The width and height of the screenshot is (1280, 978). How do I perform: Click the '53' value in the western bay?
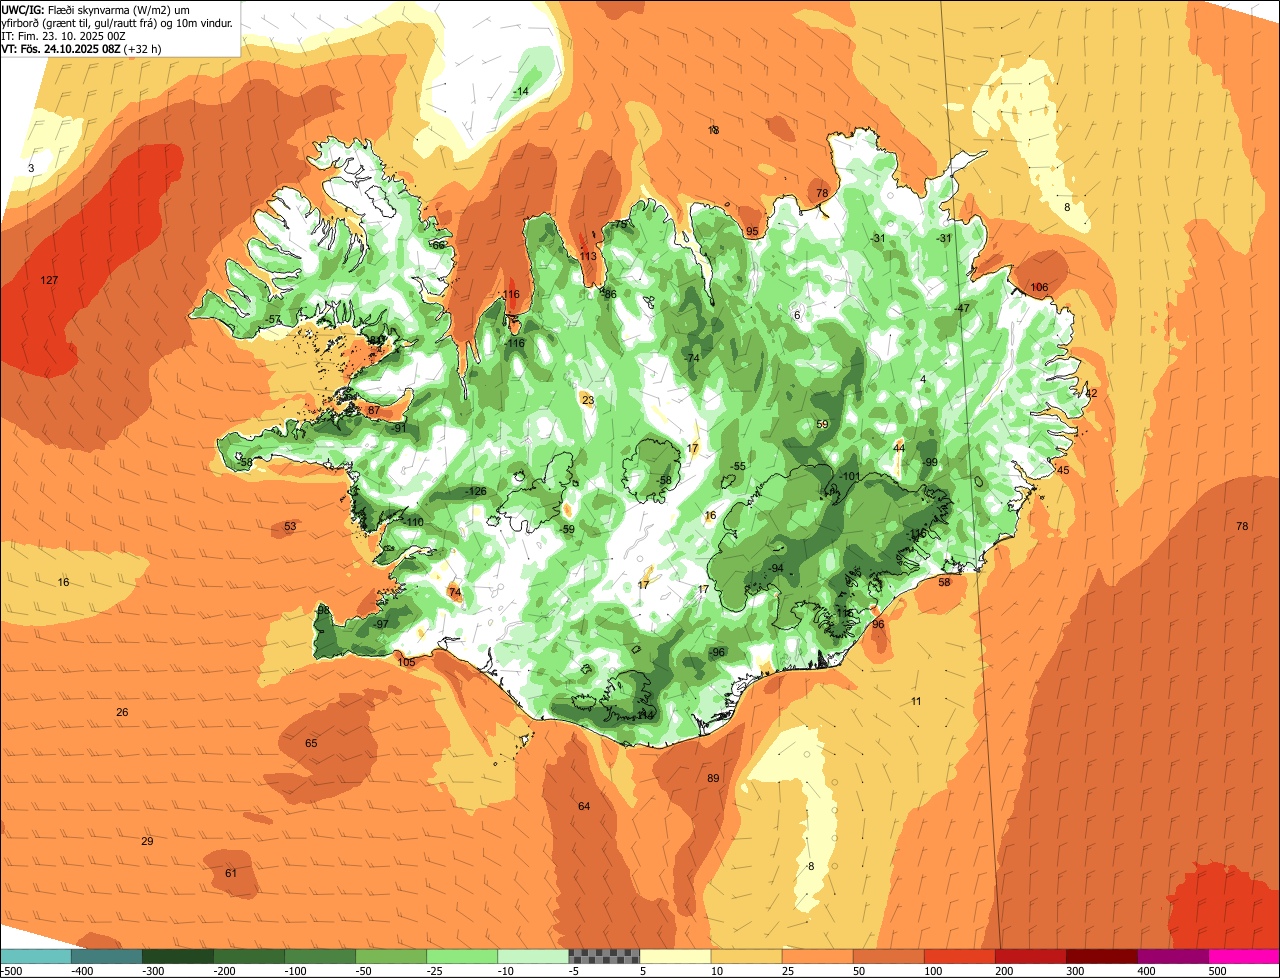290,526
